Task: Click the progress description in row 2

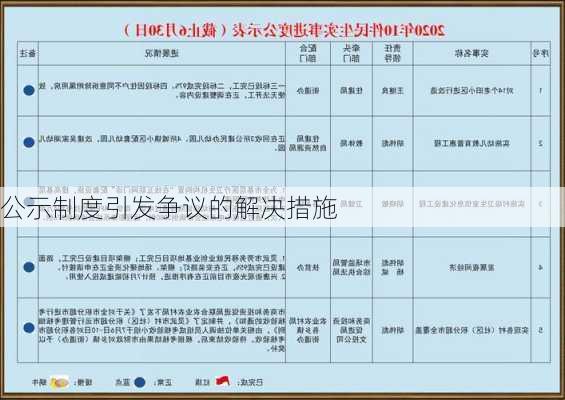Action: click(162, 143)
